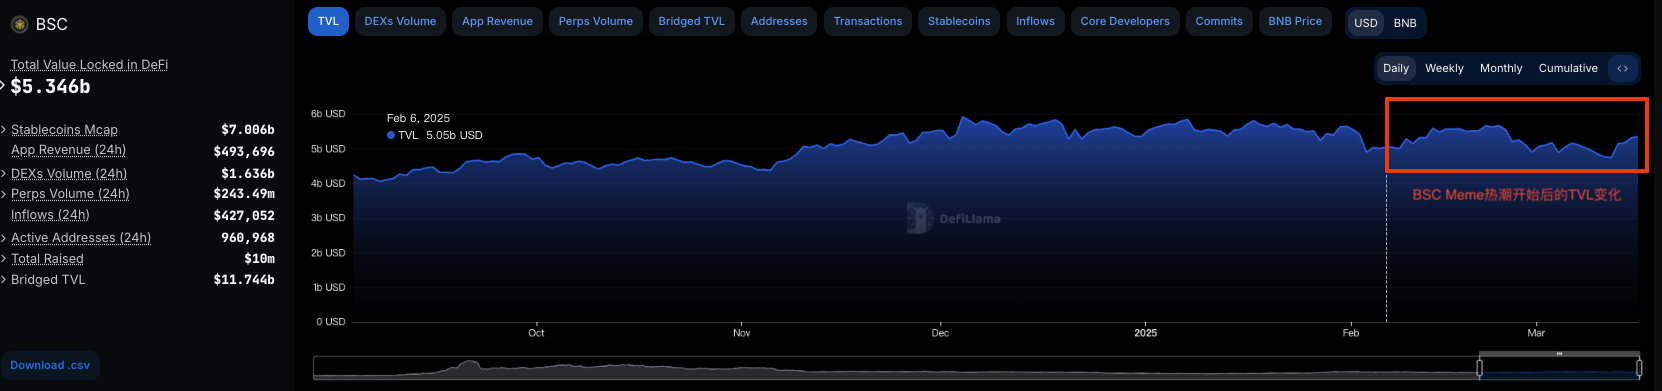Image resolution: width=1662 pixels, height=391 pixels.
Task: Click the $10m total raised value
Action: coord(259,259)
